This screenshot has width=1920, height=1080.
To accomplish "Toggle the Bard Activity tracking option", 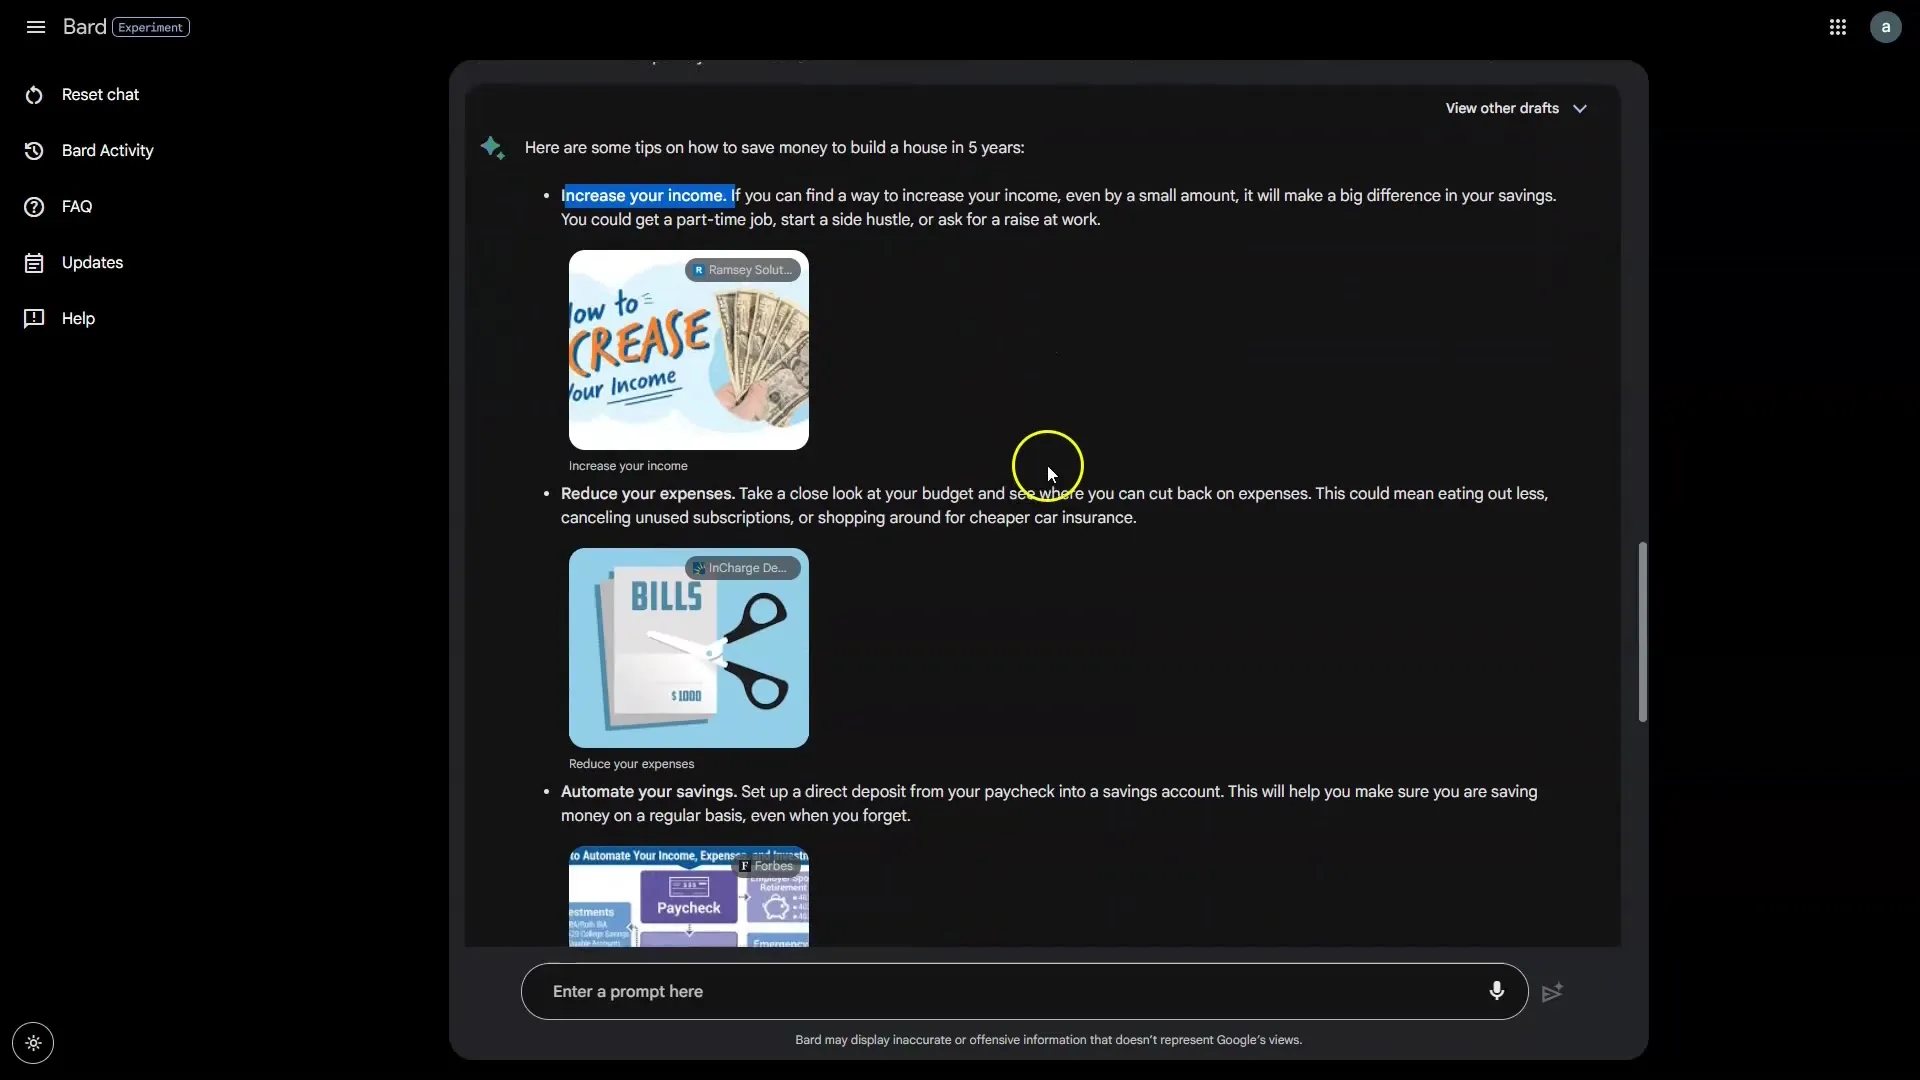I will pyautogui.click(x=107, y=150).
